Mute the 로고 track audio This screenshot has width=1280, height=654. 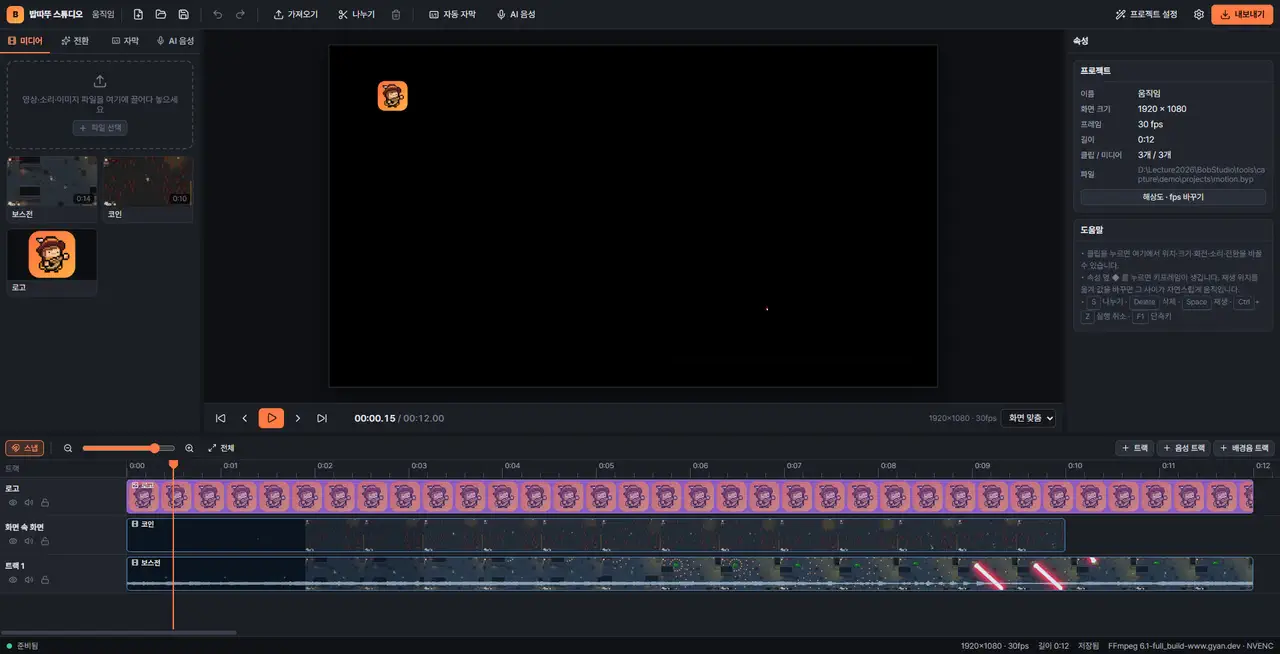tap(29, 502)
